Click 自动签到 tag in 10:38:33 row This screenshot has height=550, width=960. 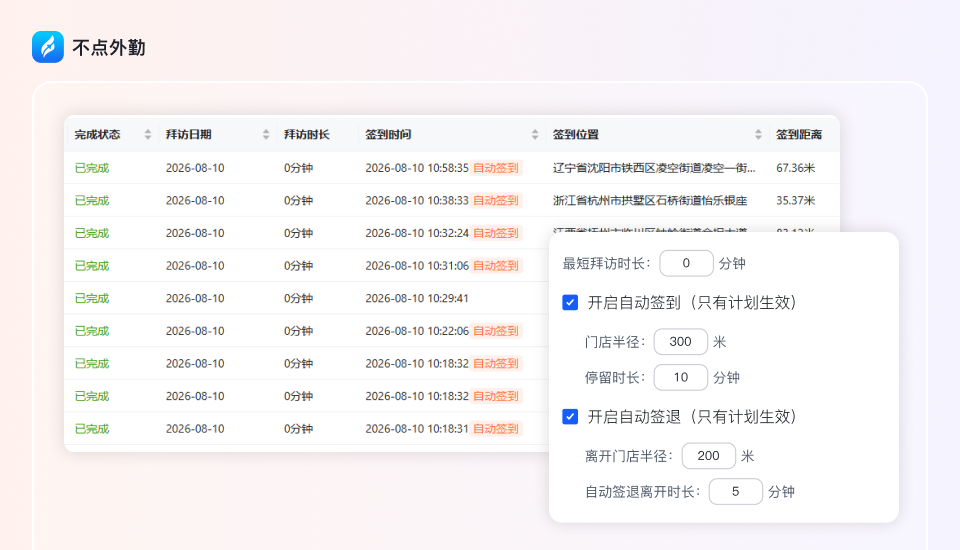[x=496, y=200]
